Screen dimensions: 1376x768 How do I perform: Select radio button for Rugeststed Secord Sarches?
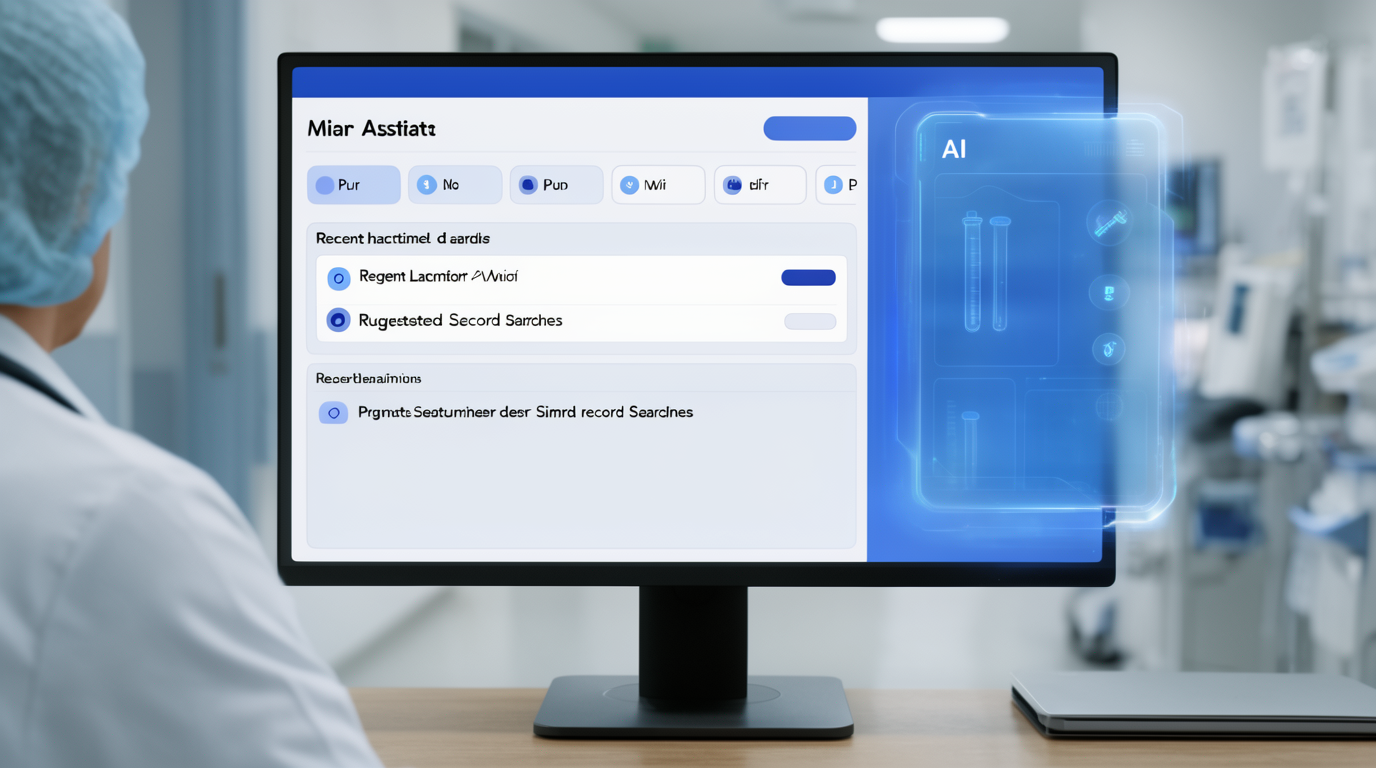click(x=338, y=320)
